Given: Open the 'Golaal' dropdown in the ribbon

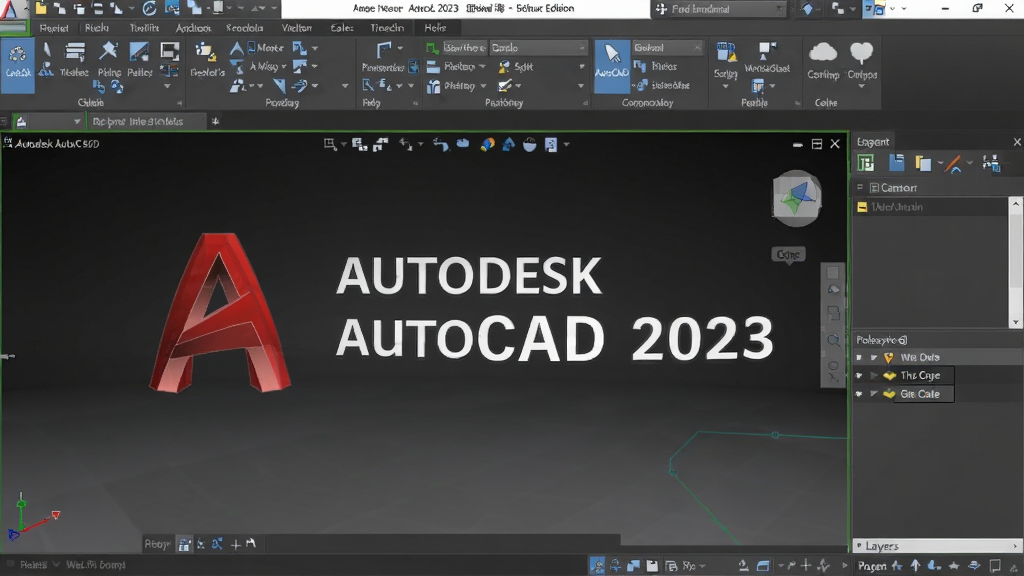Looking at the screenshot, I should pyautogui.click(x=667, y=48).
